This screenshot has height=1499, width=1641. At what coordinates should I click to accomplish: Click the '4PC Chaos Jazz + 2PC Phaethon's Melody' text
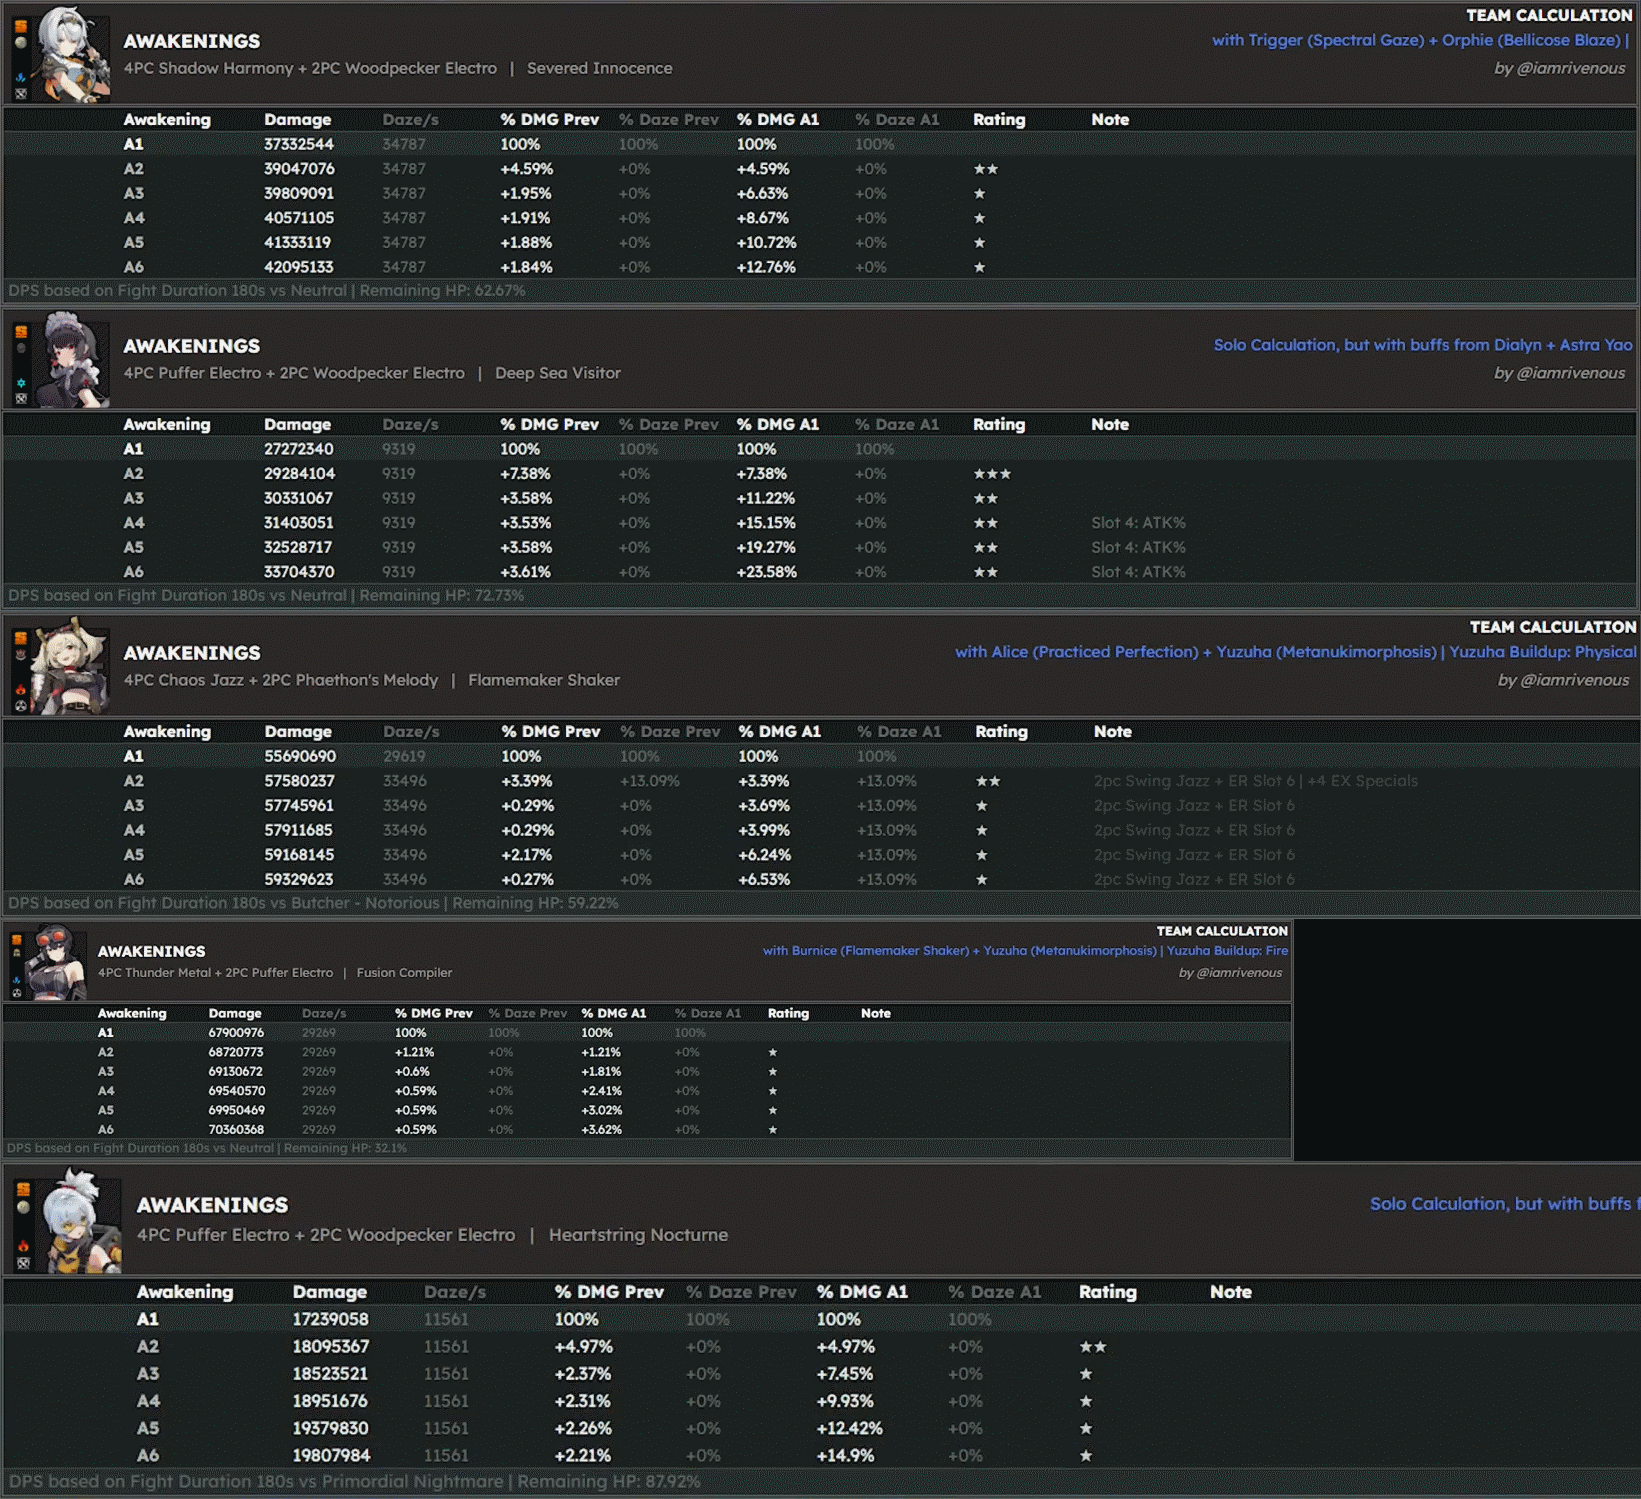pos(281,680)
